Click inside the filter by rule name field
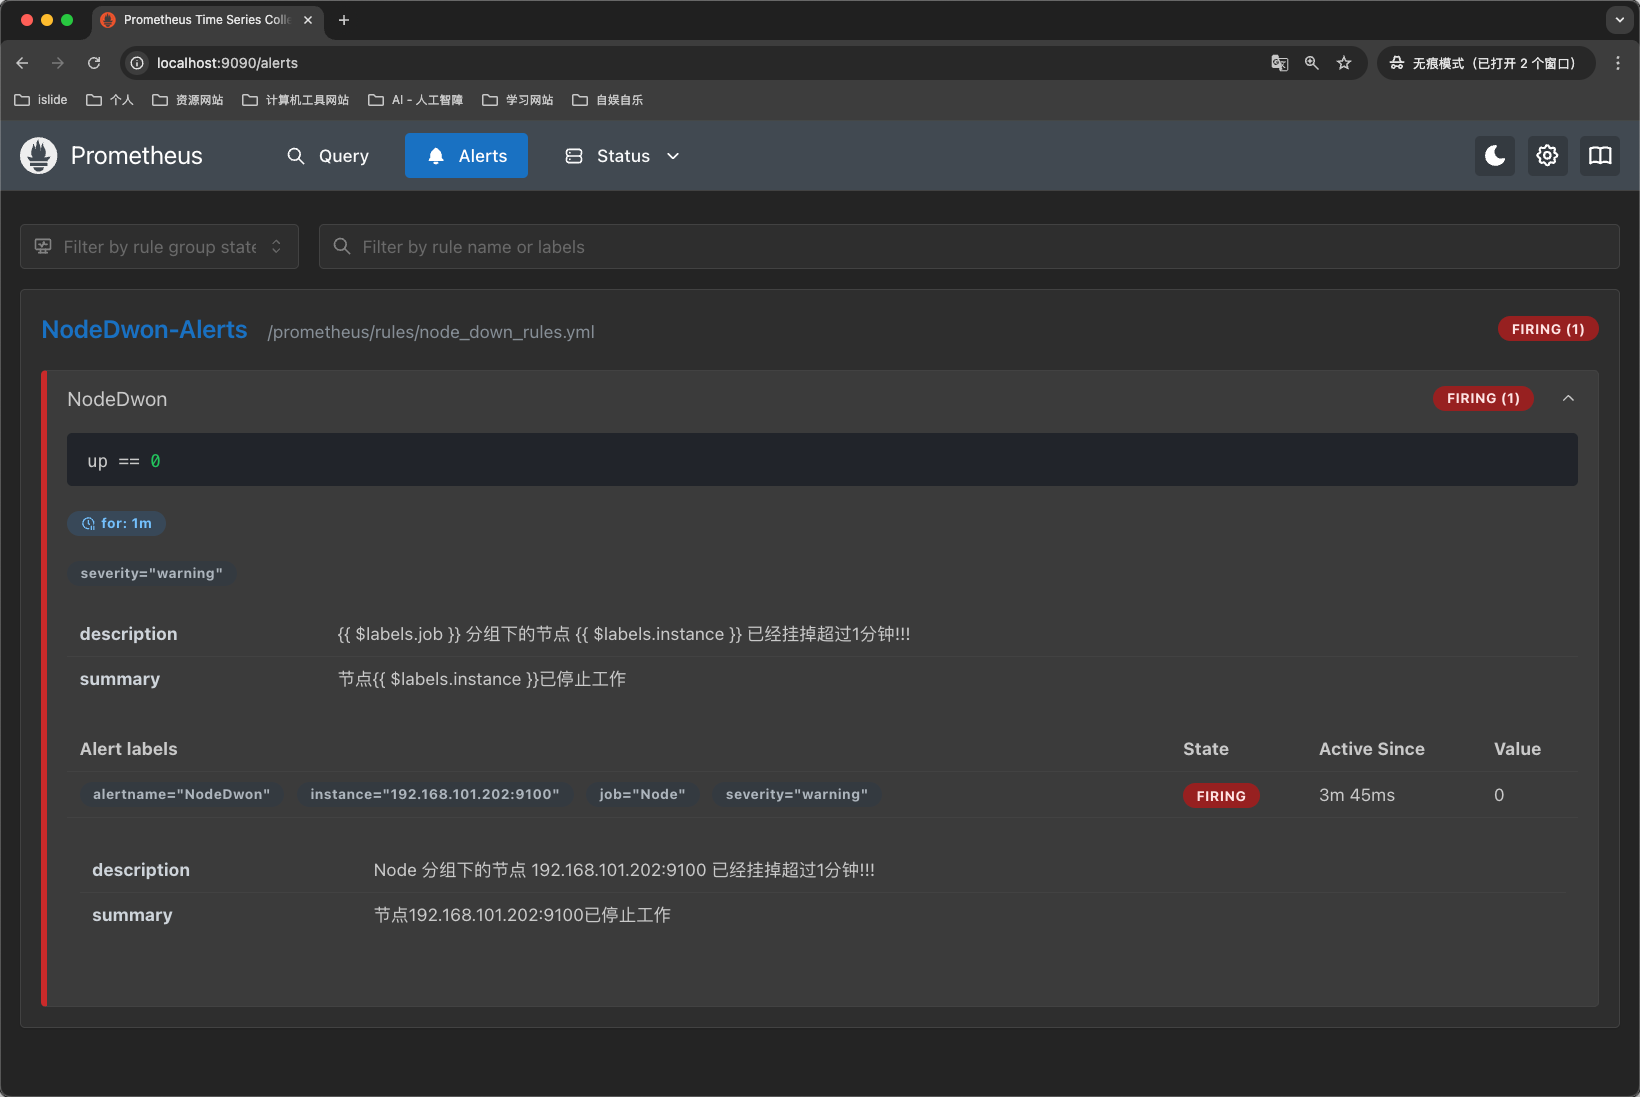The image size is (1640, 1097). (x=700, y=246)
